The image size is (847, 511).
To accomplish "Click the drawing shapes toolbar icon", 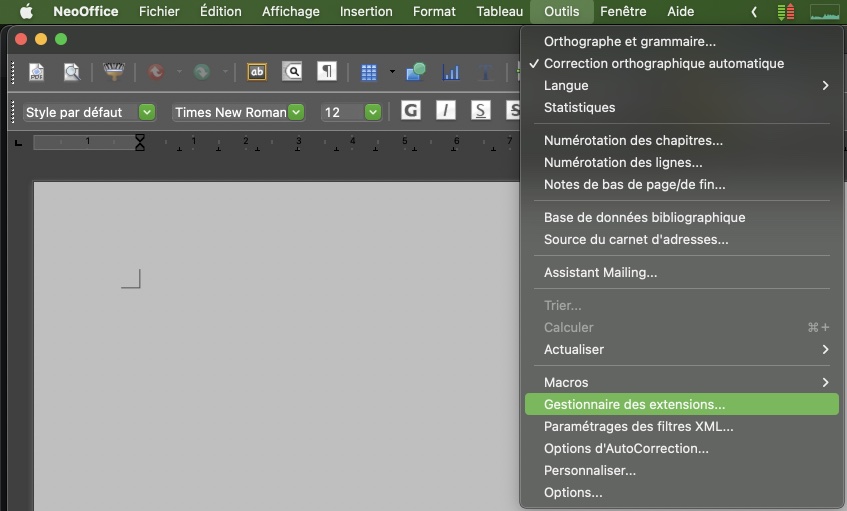I will tap(416, 72).
